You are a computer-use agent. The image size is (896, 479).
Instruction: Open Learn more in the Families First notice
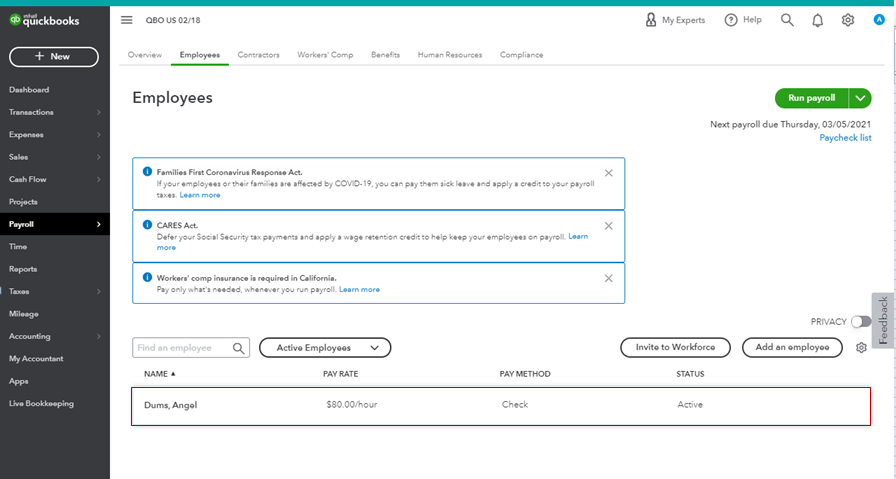199,195
